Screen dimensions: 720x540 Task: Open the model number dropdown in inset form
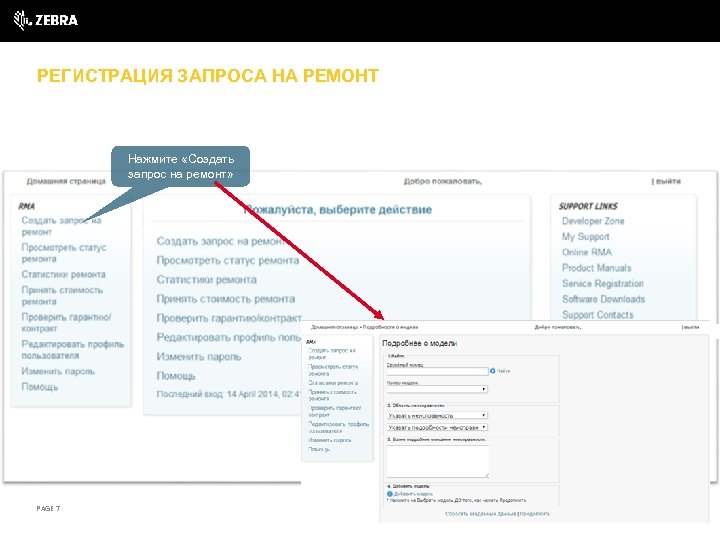437,389
